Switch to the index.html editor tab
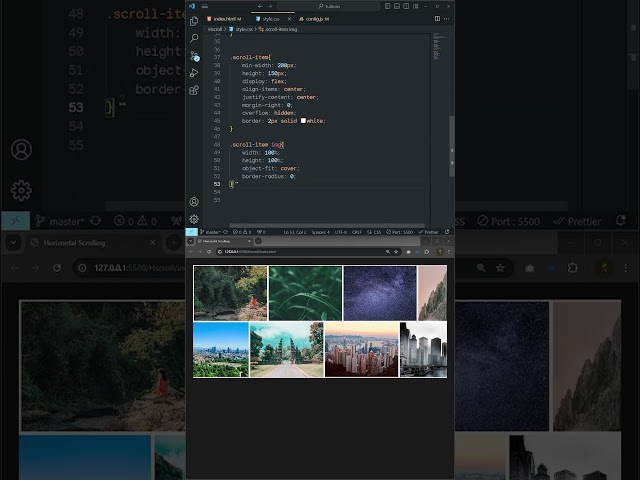Viewport: 640px width, 480px height. click(224, 19)
